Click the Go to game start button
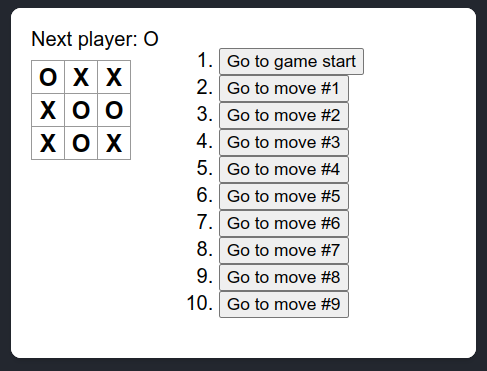Viewport: 487px width, 371px height. [291, 61]
